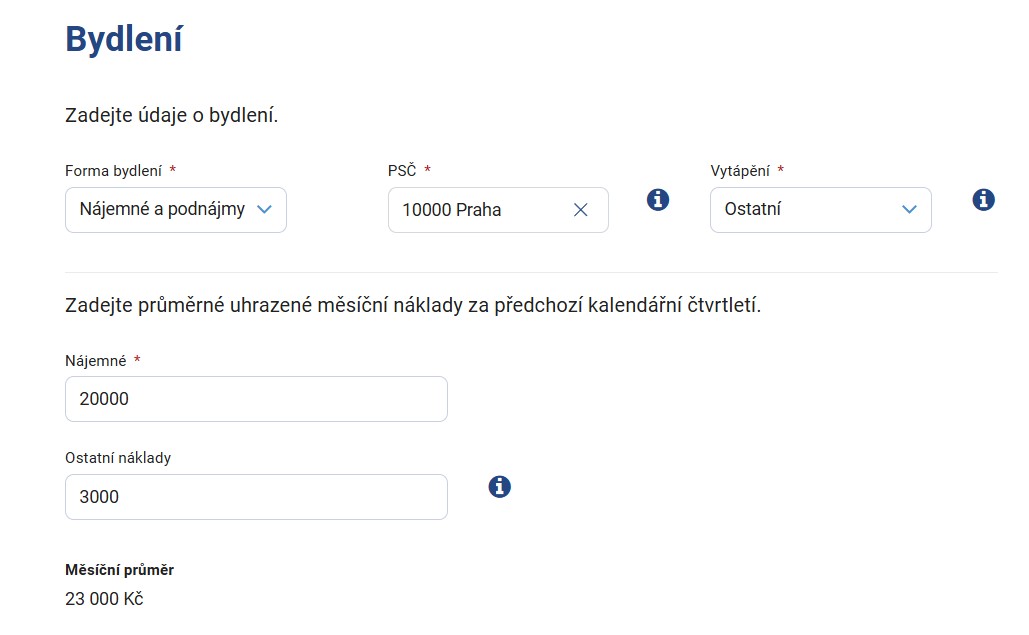Open the Forma bydlení dropdown
The width and height of the screenshot is (1029, 635).
point(176,210)
